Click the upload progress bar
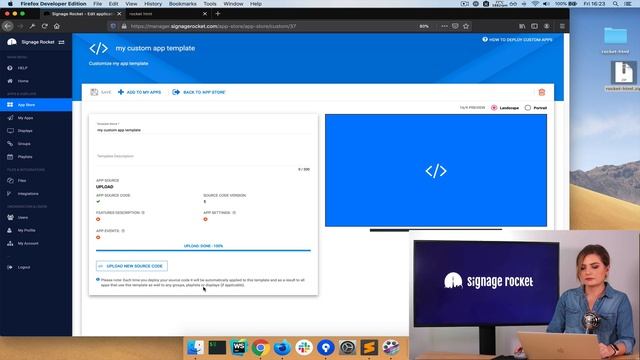640x360 pixels. (x=203, y=250)
